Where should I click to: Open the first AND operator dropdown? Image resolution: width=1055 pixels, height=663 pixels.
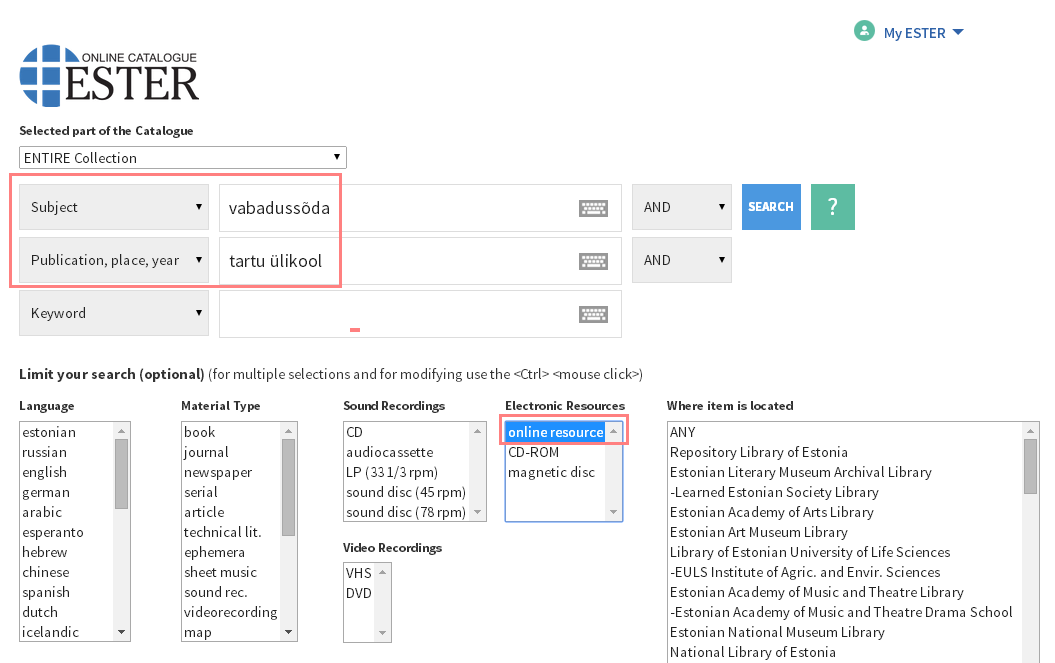(682, 207)
